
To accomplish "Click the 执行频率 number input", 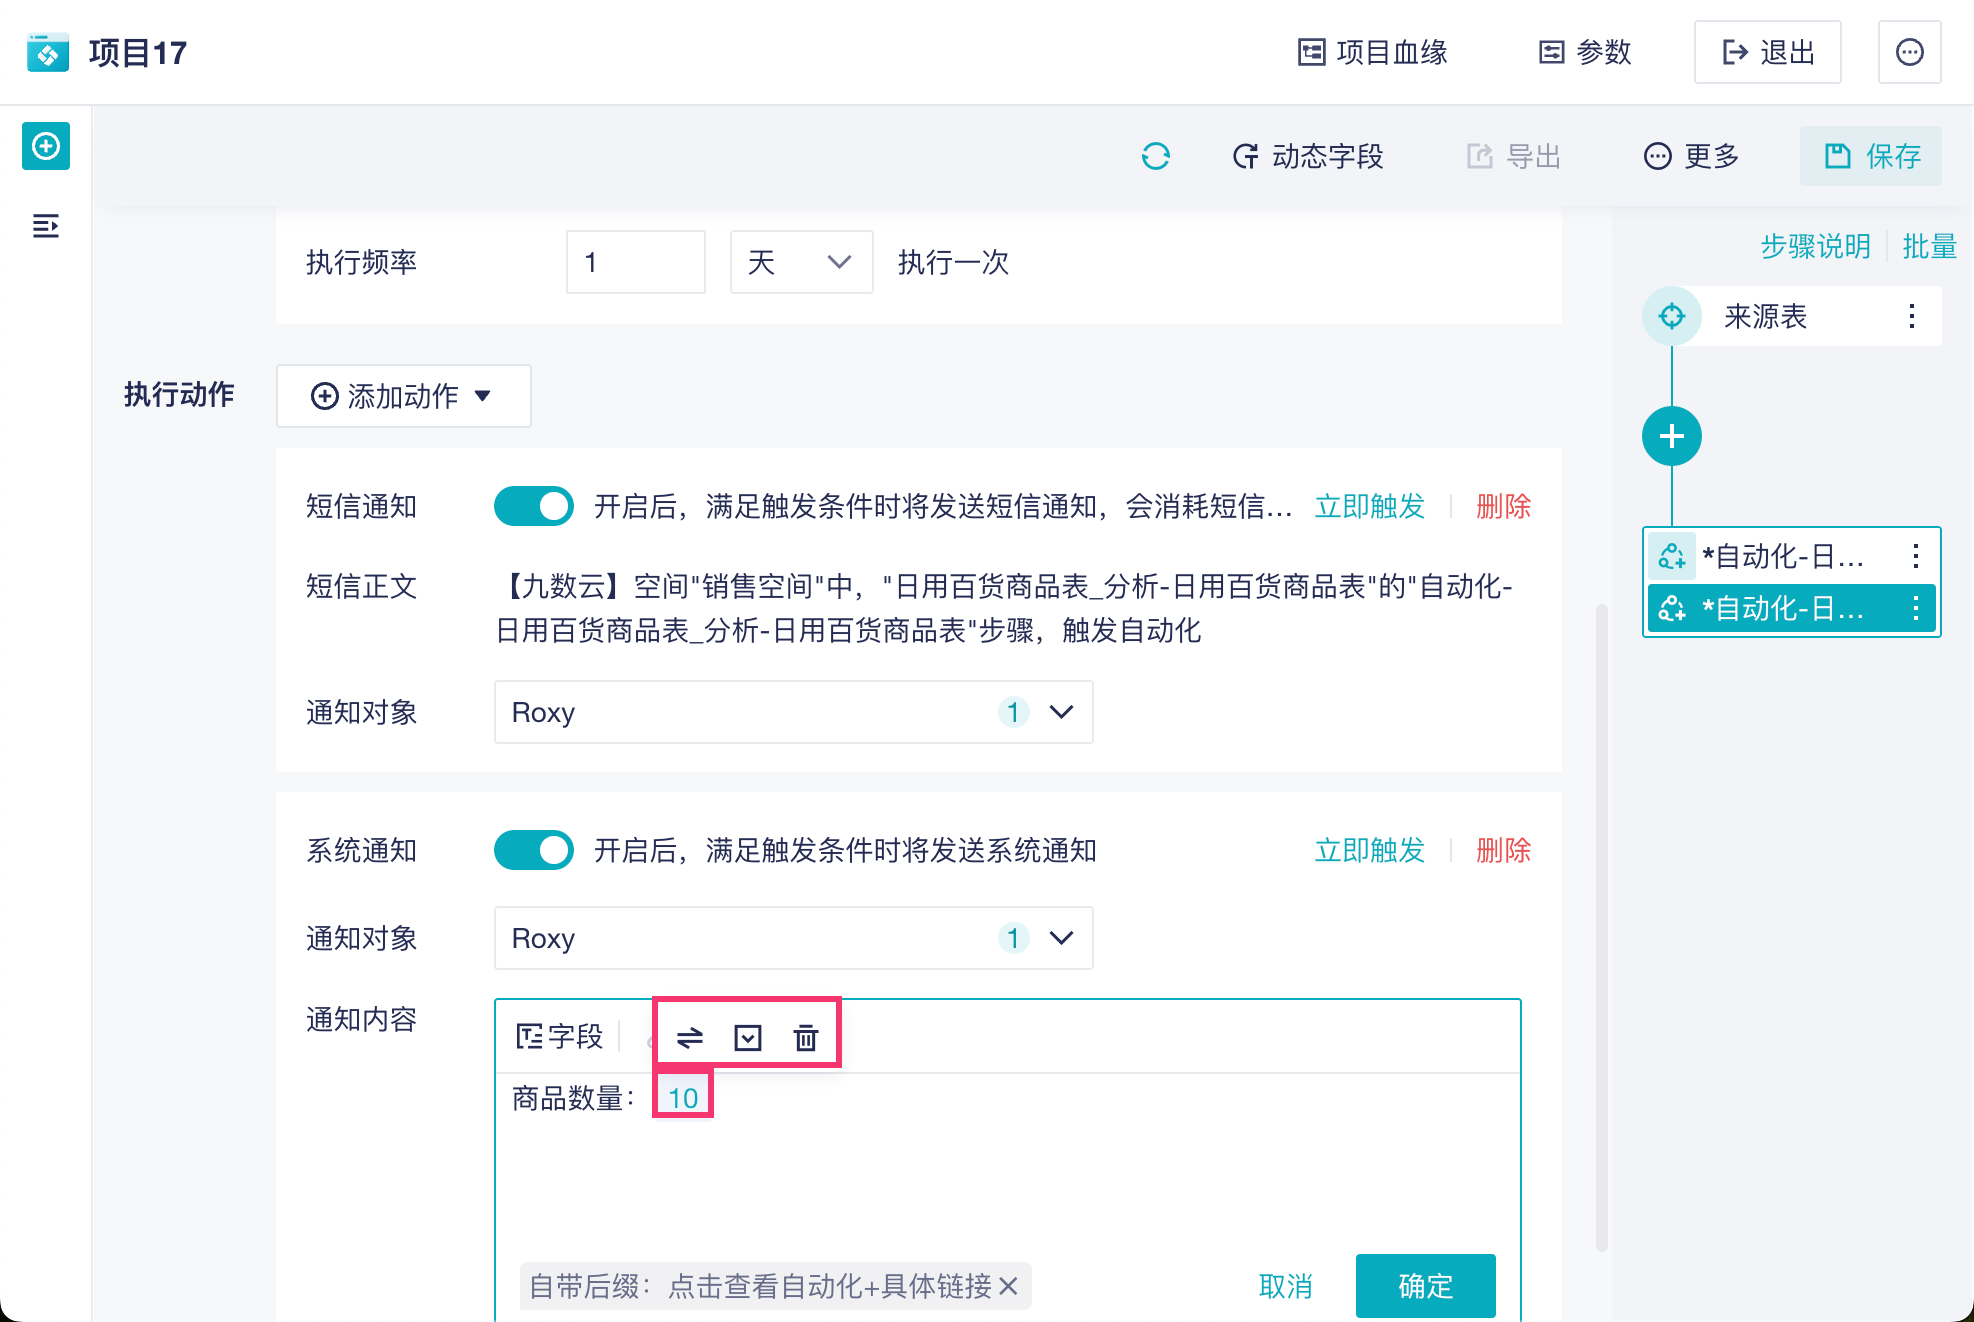I will [x=635, y=262].
